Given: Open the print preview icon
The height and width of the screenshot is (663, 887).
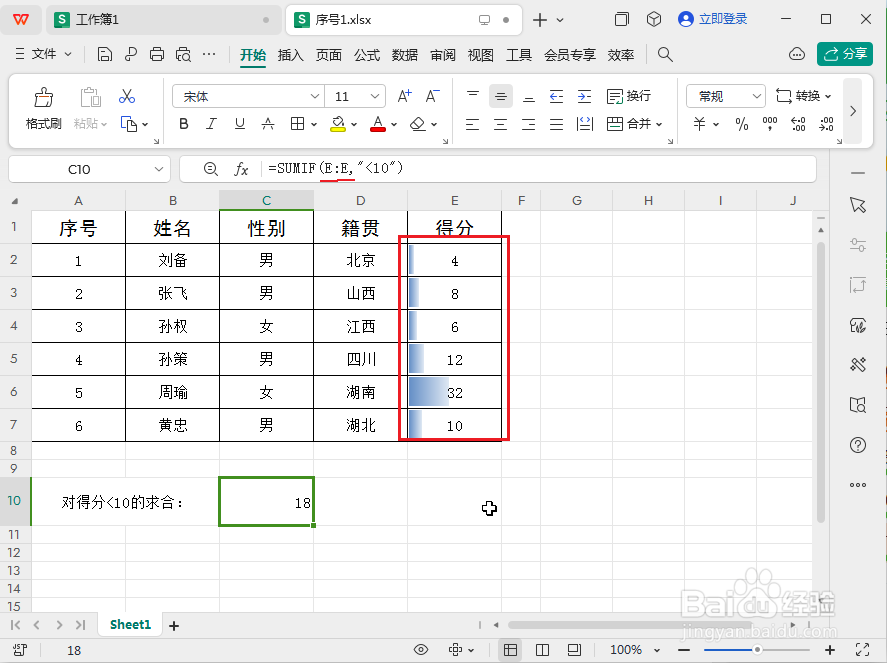Looking at the screenshot, I should tap(184, 55).
